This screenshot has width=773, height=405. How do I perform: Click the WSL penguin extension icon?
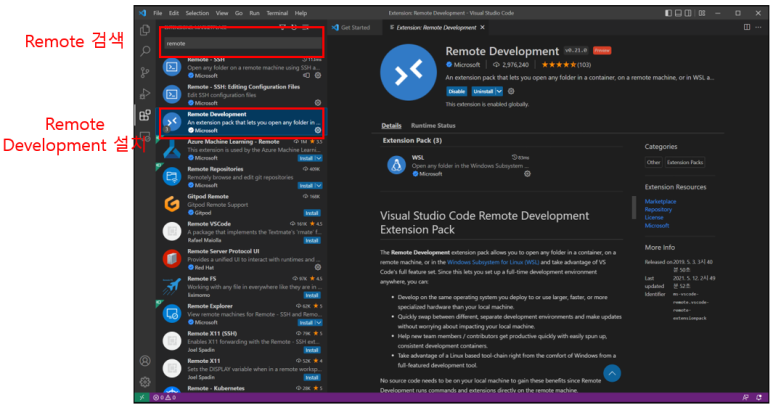click(x=396, y=165)
